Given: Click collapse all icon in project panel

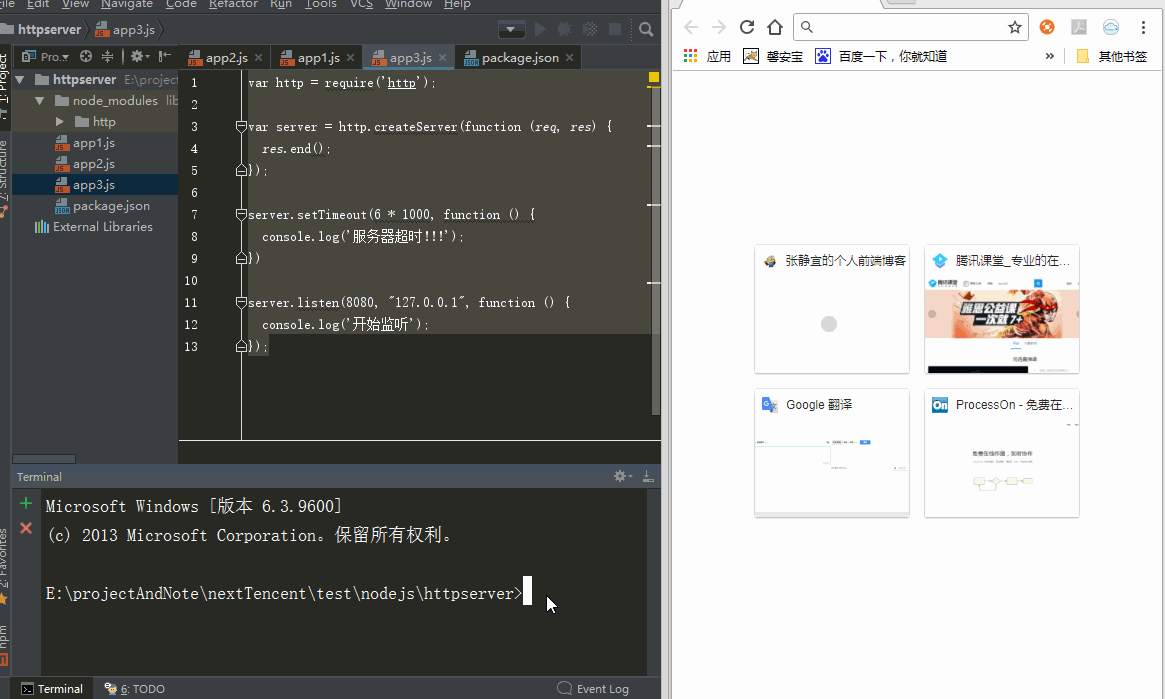Looking at the screenshot, I should [x=108, y=57].
